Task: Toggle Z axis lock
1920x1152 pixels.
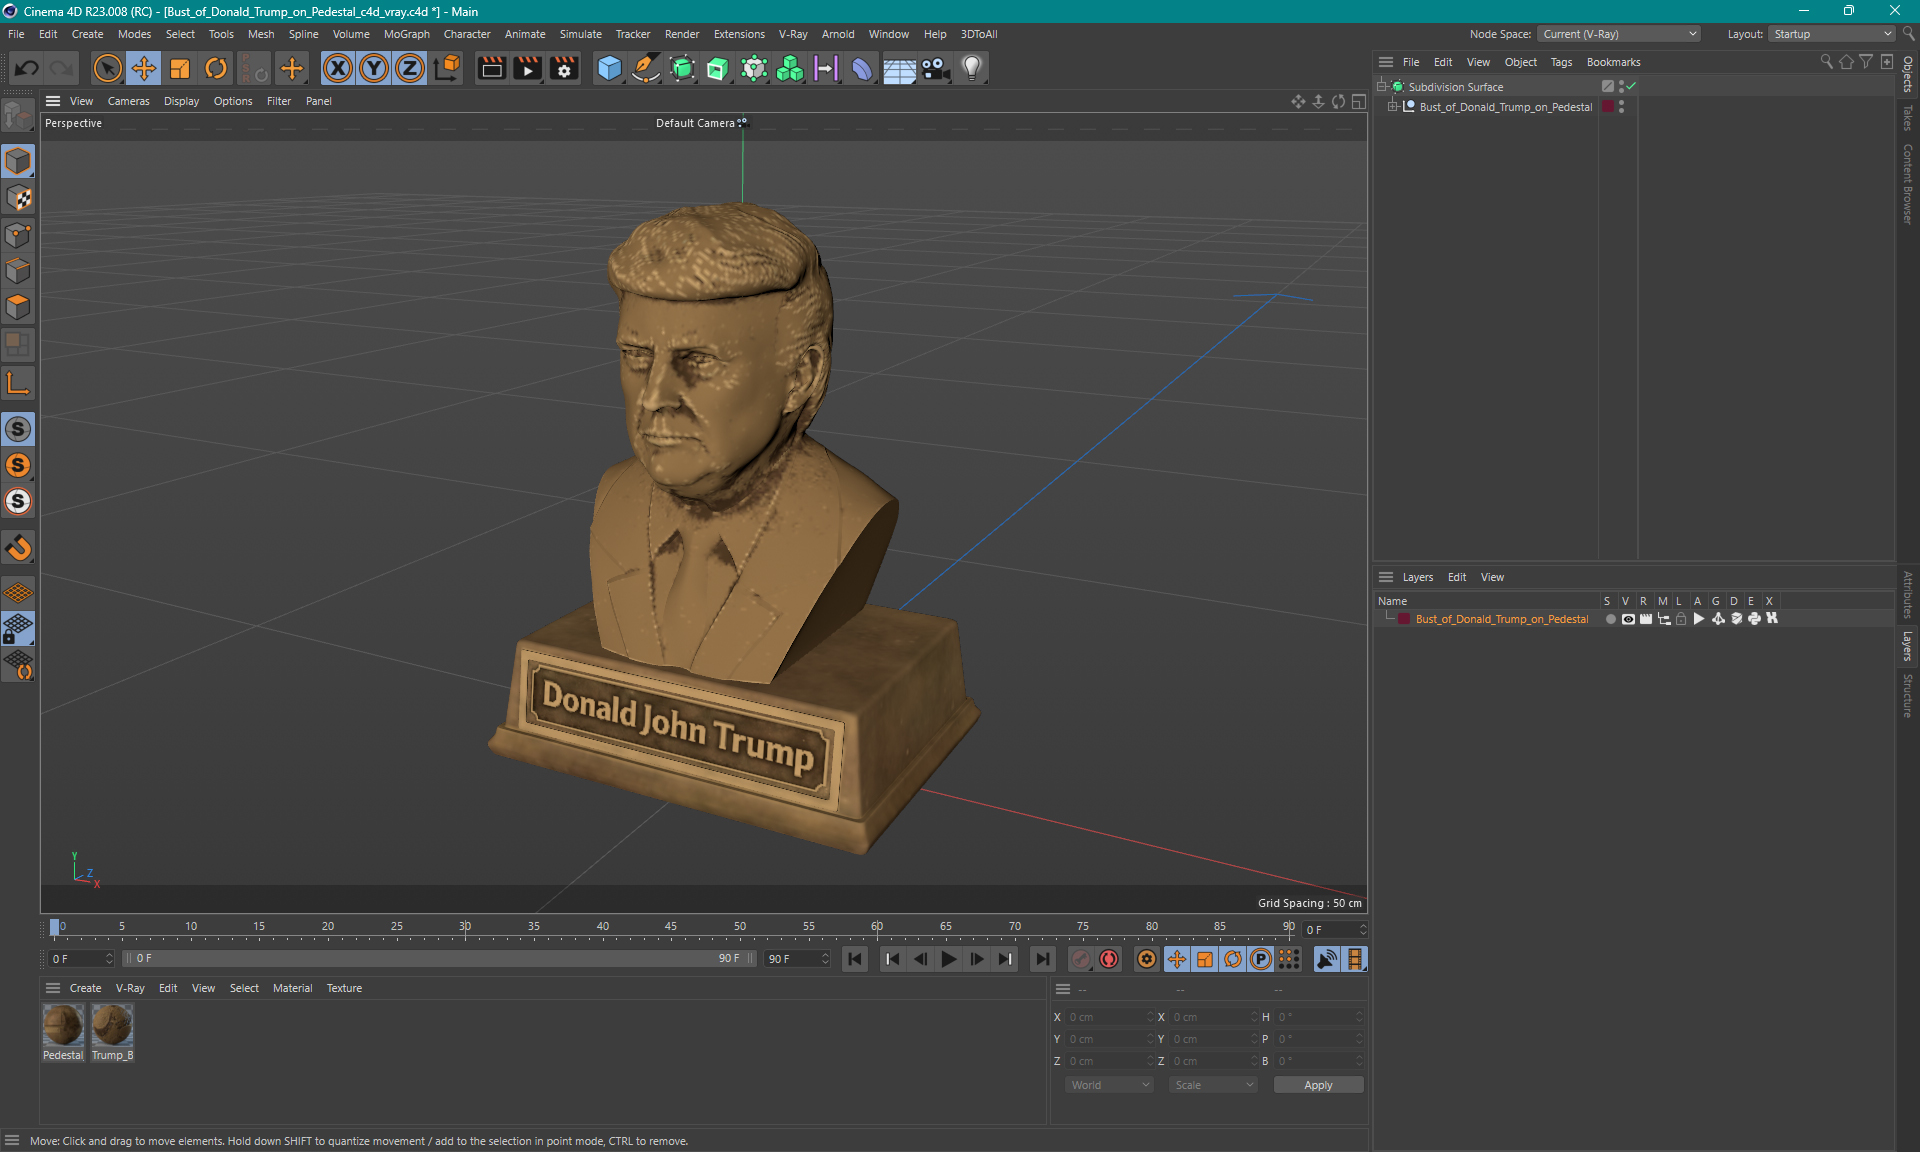Action: point(410,68)
